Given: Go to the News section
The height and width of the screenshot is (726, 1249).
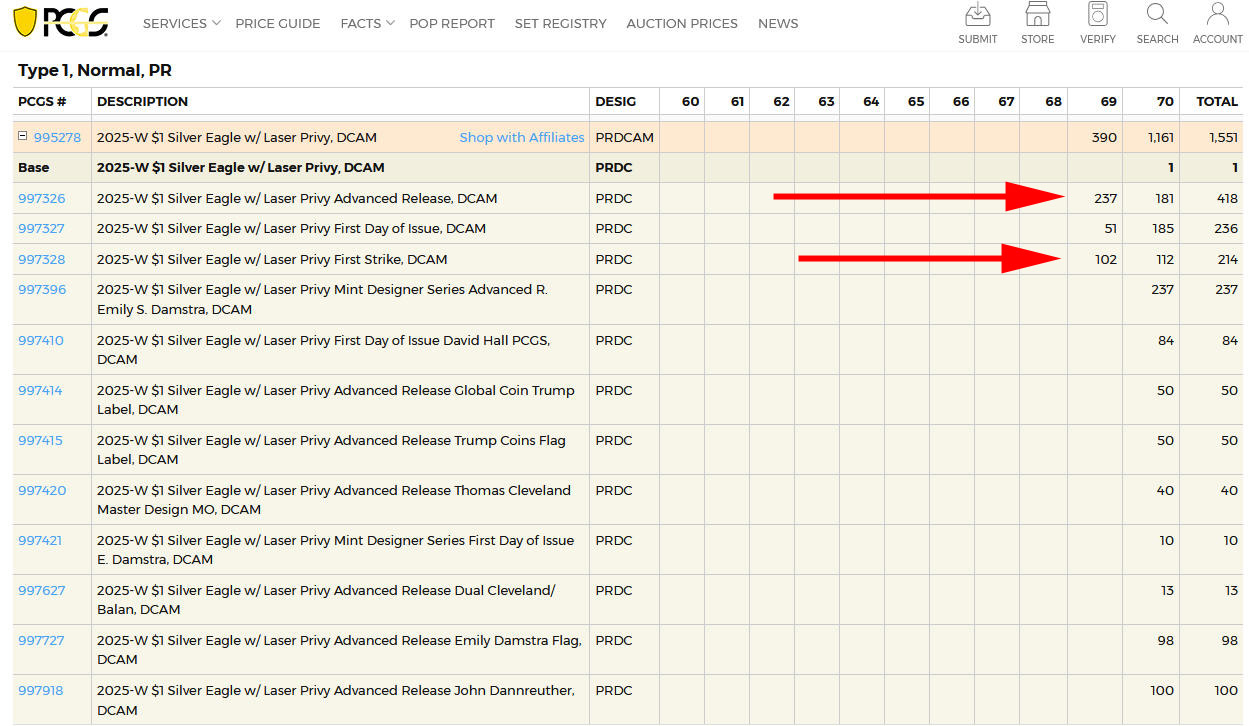Looking at the screenshot, I should pos(778,23).
